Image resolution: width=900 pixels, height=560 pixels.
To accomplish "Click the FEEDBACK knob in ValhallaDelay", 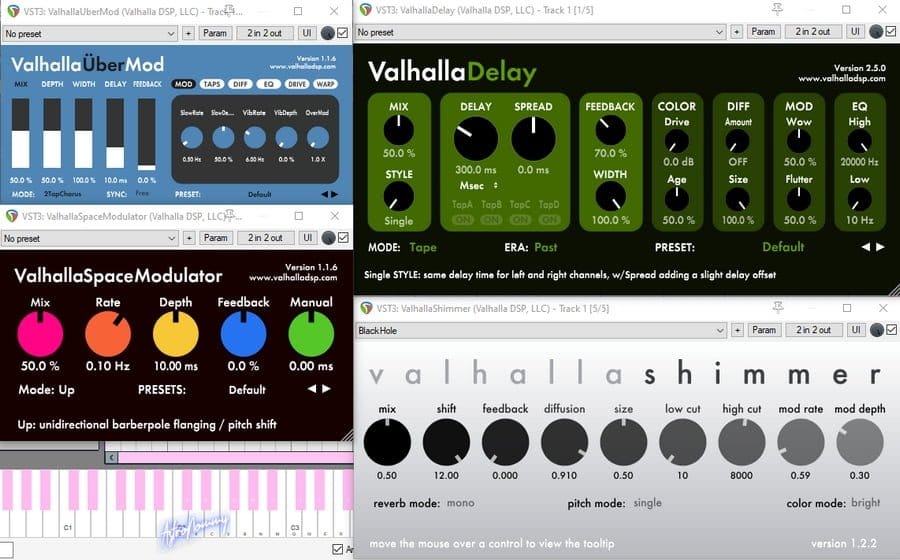I will point(610,130).
